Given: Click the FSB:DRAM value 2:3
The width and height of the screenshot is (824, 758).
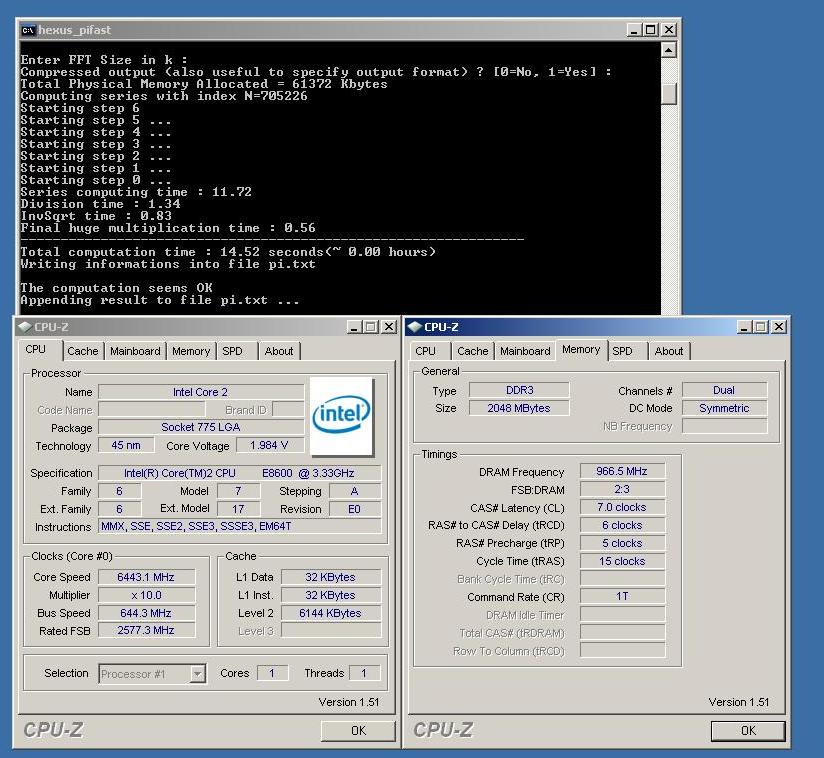Looking at the screenshot, I should (622, 489).
